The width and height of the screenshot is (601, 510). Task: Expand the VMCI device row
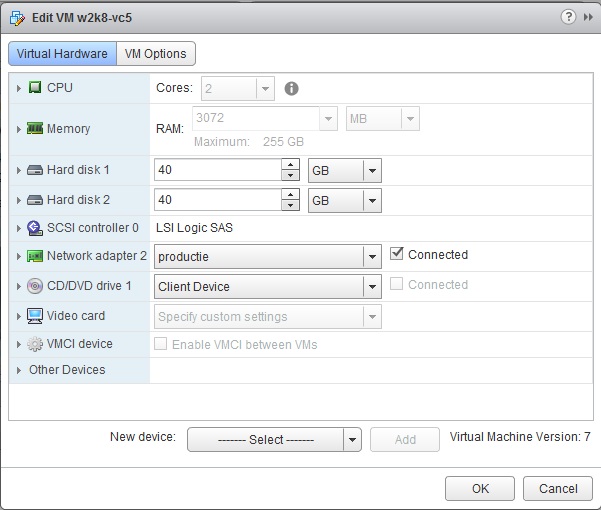point(18,344)
